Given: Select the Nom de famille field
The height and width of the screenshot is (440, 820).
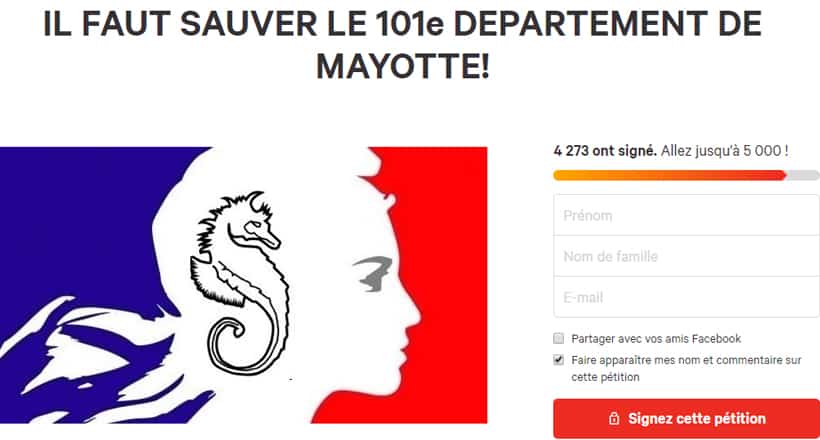Looking at the screenshot, I should pyautogui.click(x=686, y=256).
